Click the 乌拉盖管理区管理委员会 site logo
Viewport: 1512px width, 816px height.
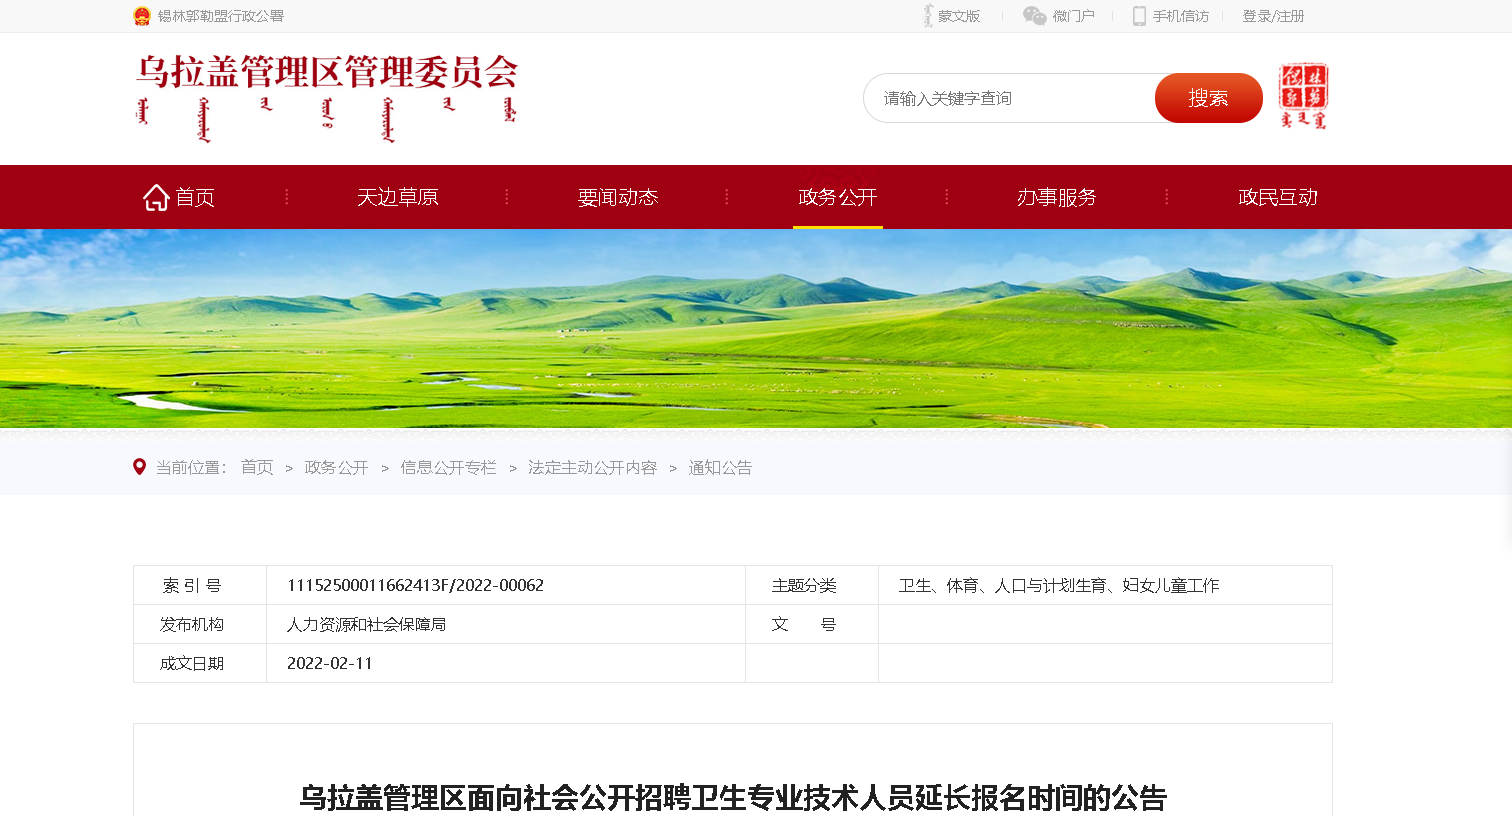point(327,97)
